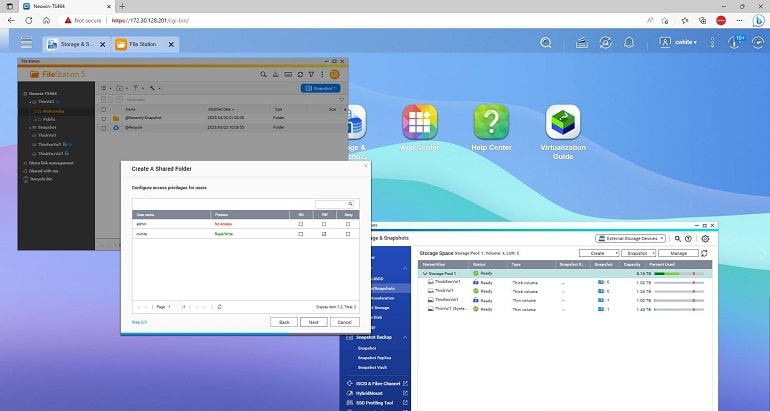Open the Edge Bing sidebar icon
770x411 pixels.
pyautogui.click(x=758, y=20)
